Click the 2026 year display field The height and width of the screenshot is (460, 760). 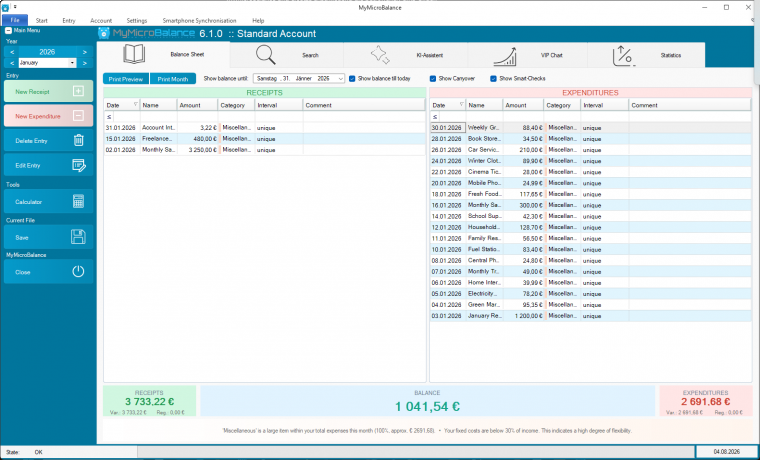48,52
